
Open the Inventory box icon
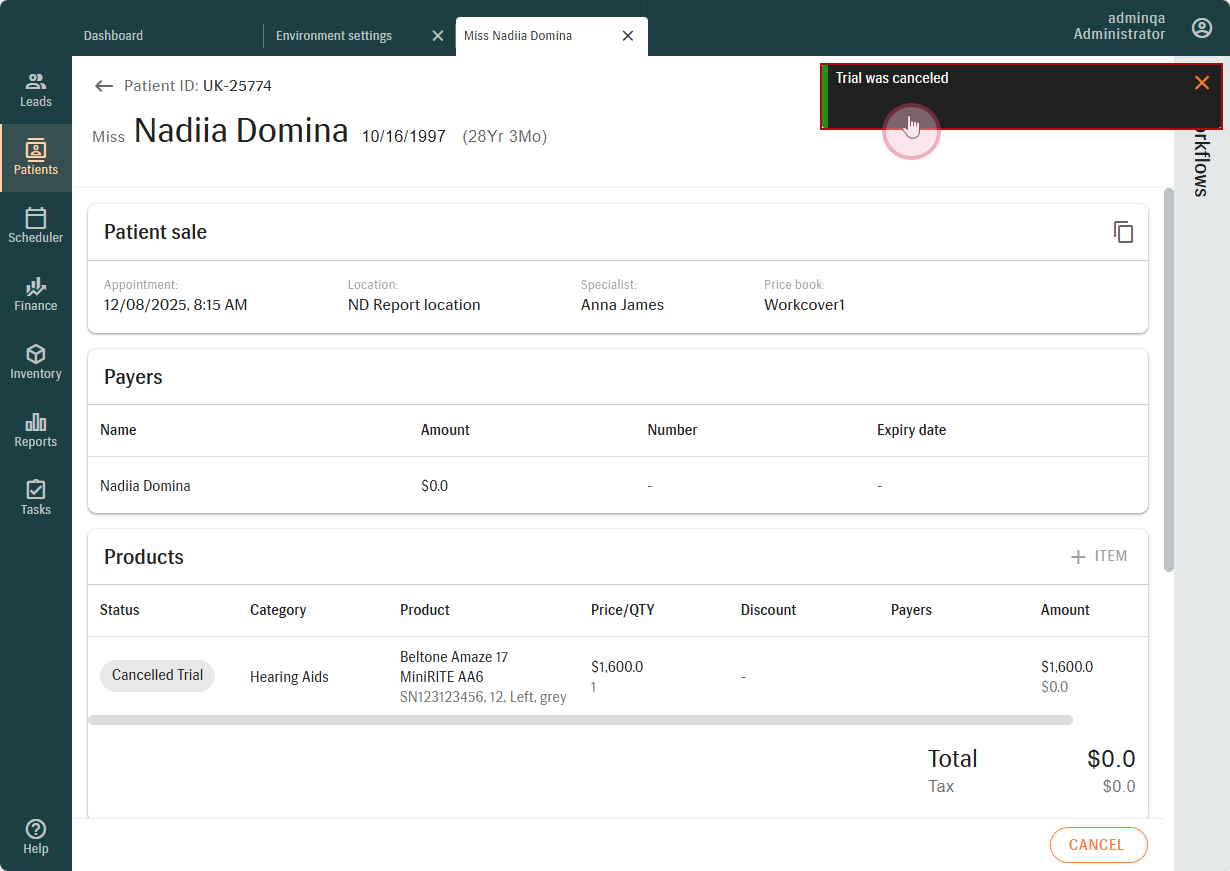point(36,354)
